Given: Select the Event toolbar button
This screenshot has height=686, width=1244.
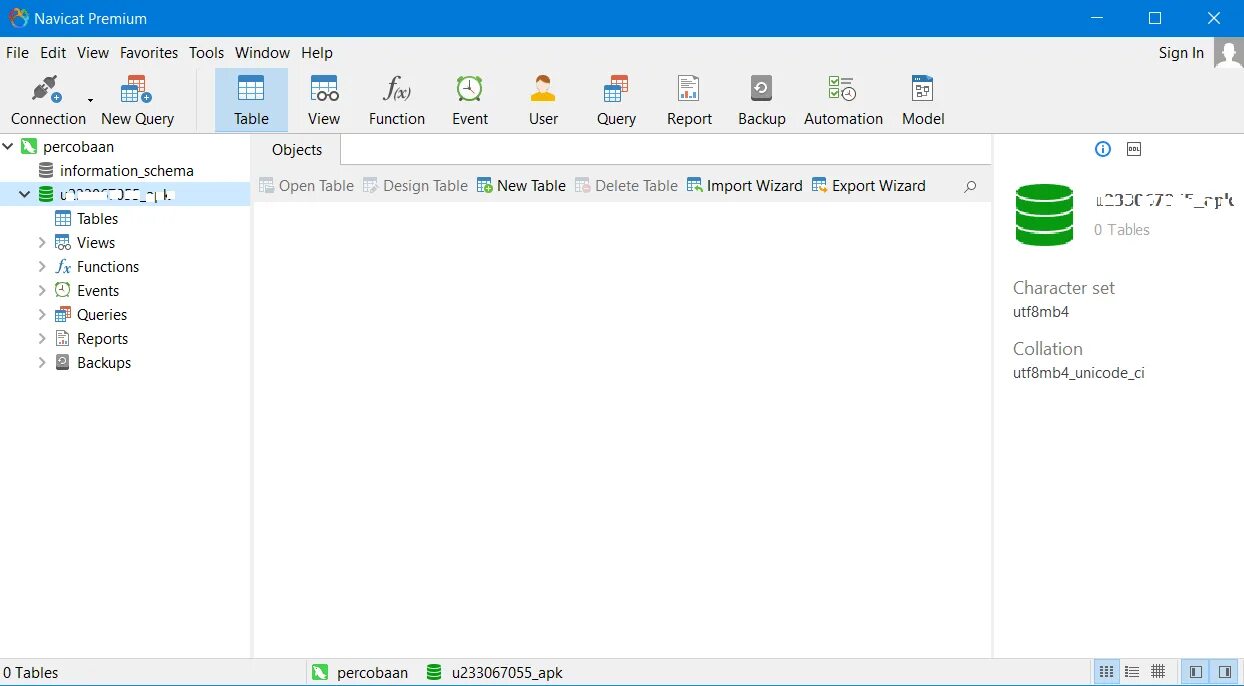Looking at the screenshot, I should tap(470, 100).
